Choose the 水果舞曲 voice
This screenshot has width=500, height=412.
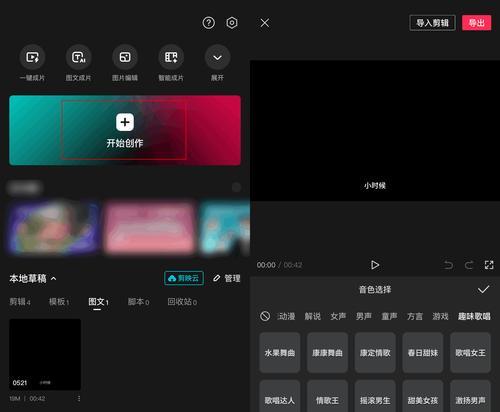[280, 352]
